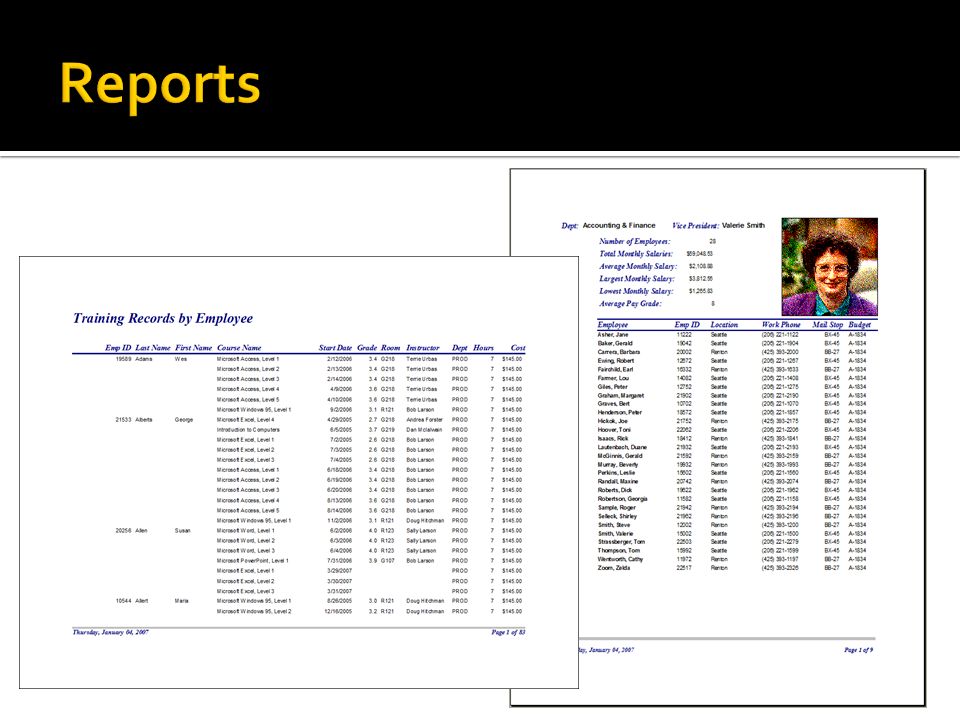Viewport: 960px width, 720px height.
Task: Click the 'Budget' column header
Action: coord(860,325)
